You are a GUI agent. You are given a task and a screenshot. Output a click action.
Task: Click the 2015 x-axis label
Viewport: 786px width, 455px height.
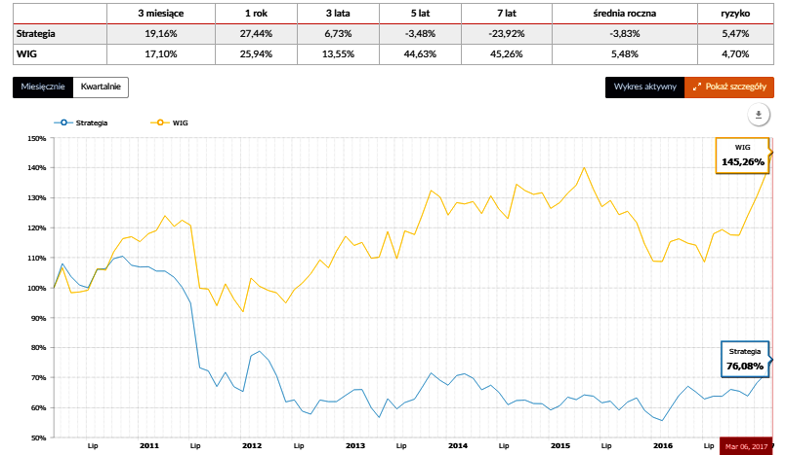click(560, 445)
